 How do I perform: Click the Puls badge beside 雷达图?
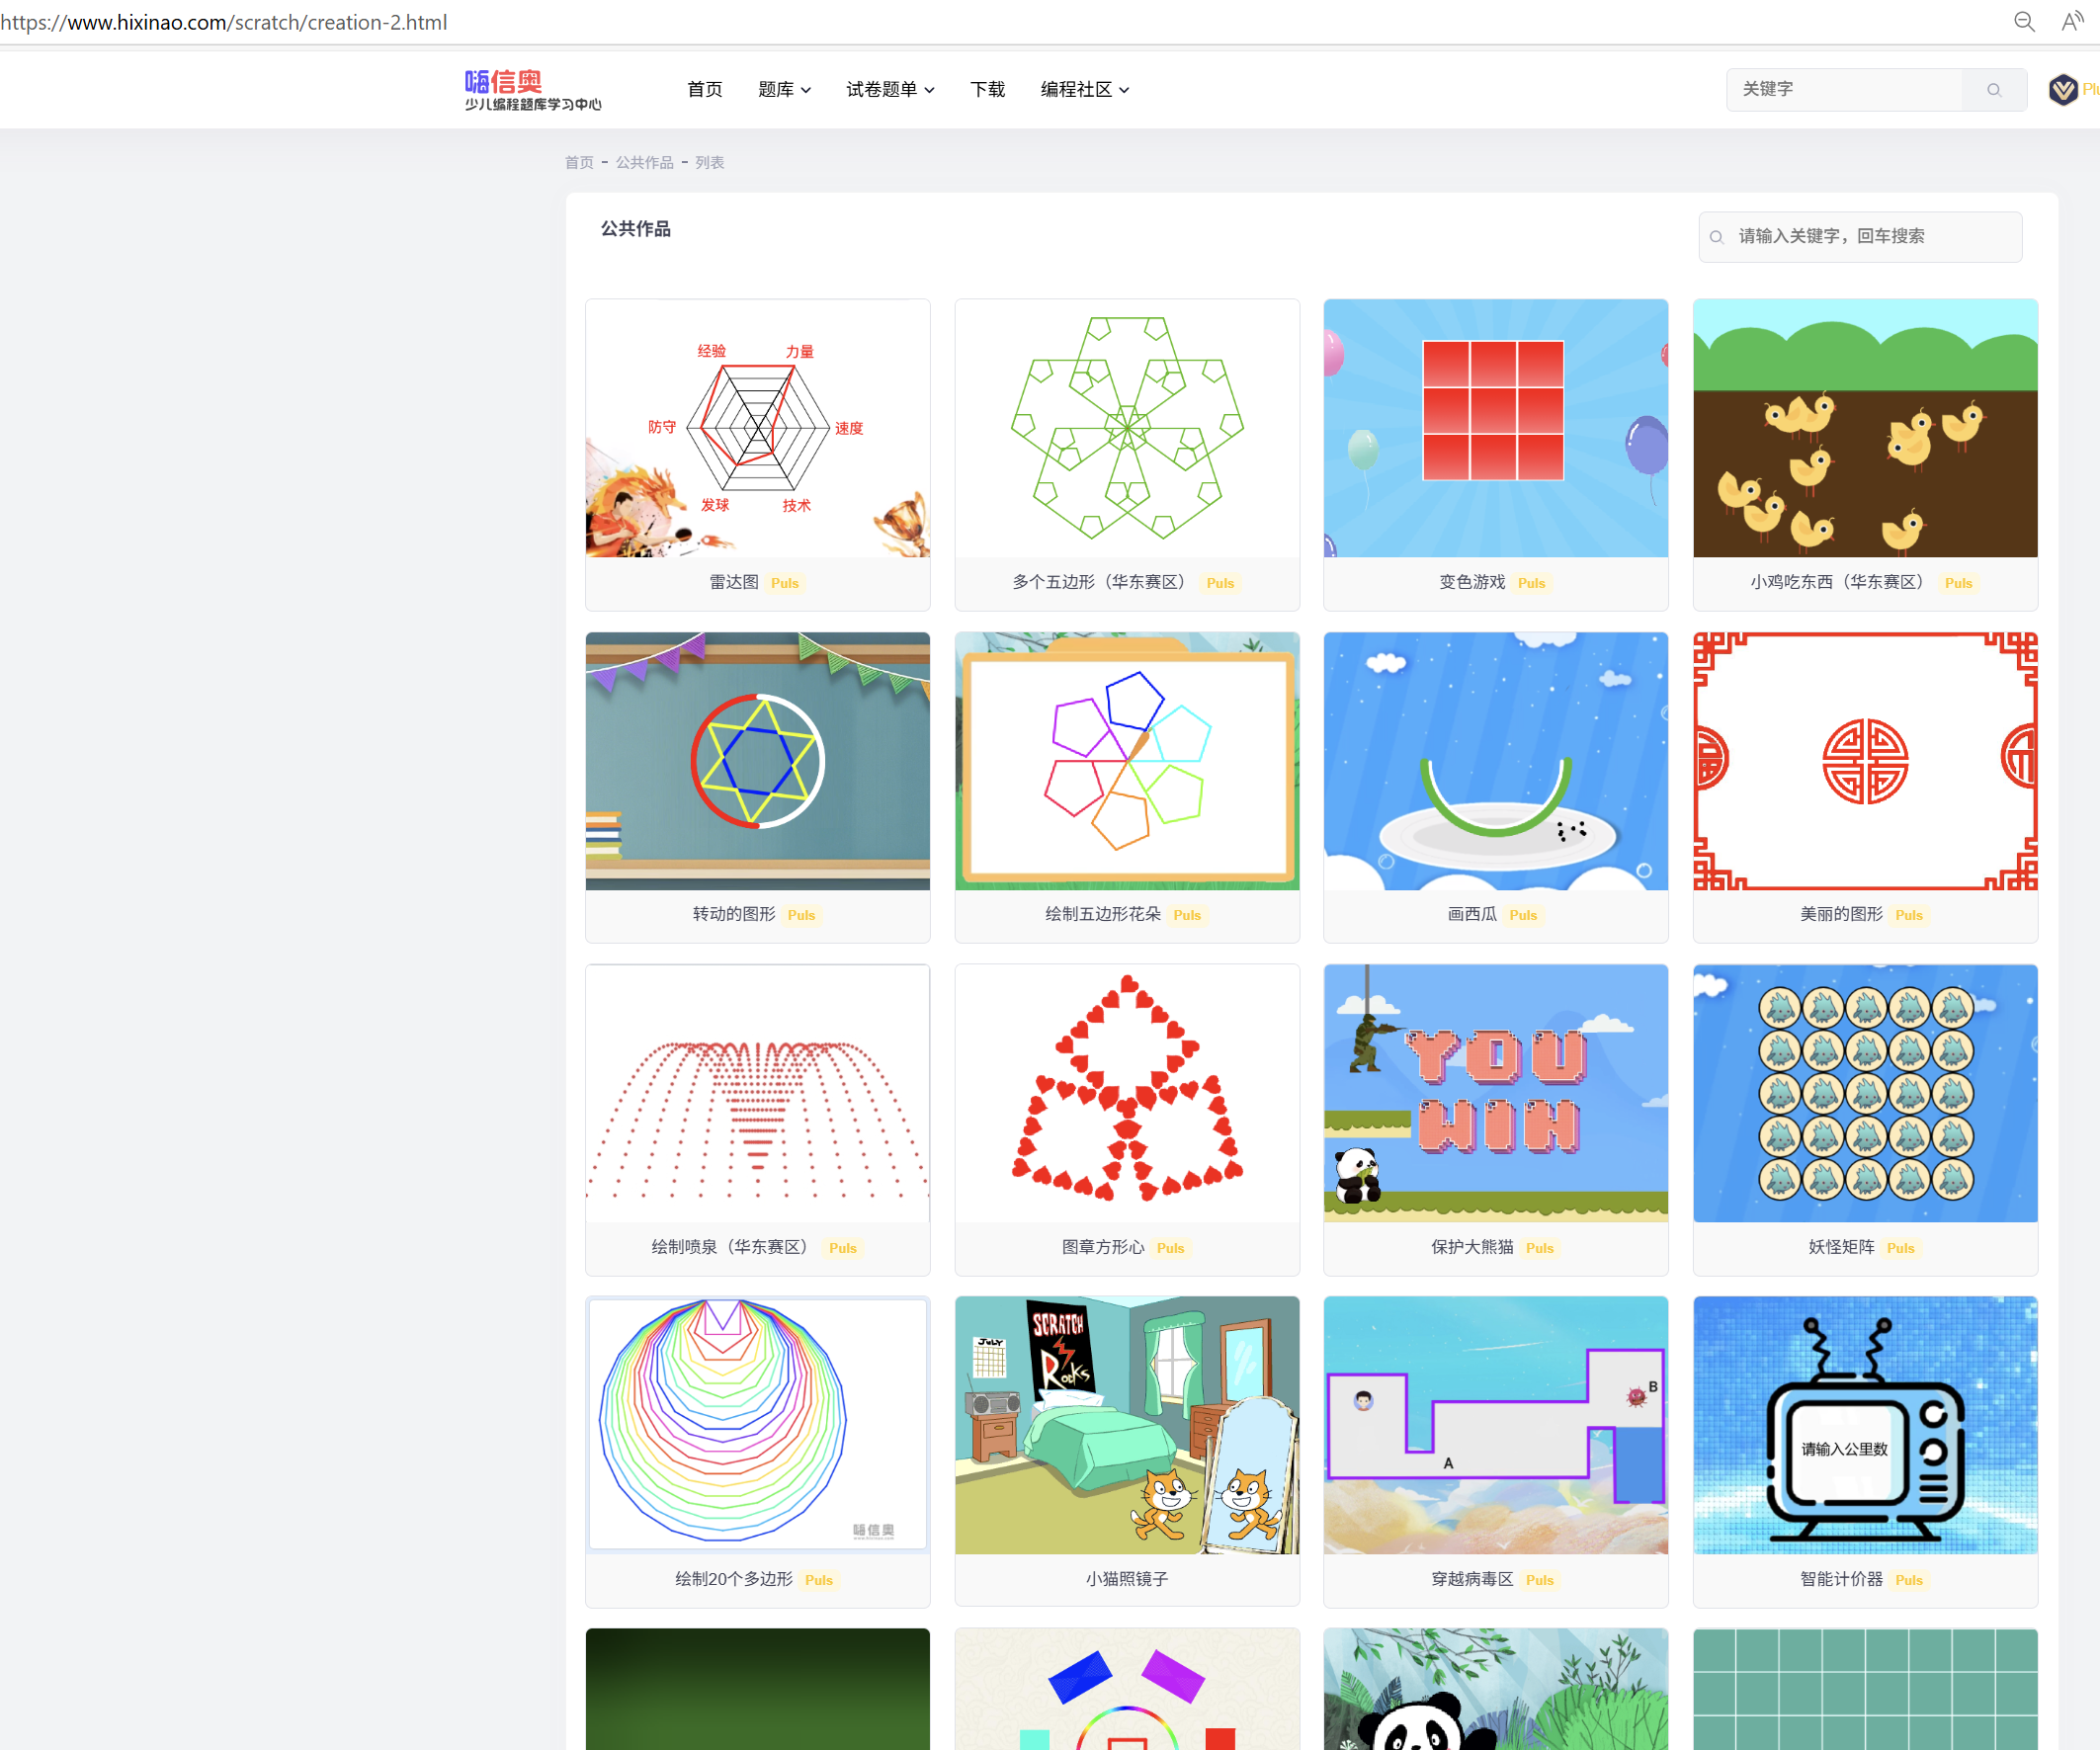(x=784, y=583)
